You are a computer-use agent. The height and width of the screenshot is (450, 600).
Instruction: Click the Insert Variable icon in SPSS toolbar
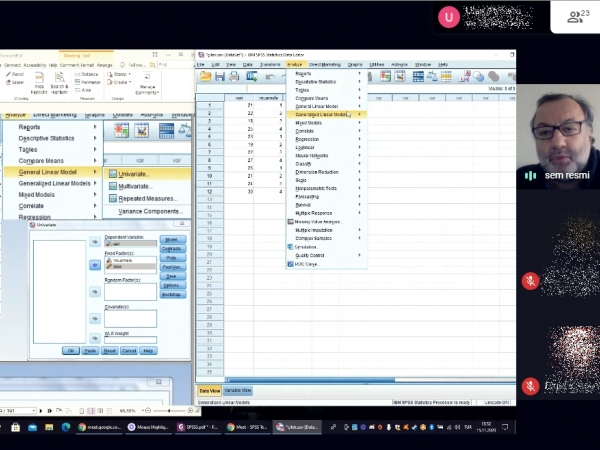coord(400,77)
